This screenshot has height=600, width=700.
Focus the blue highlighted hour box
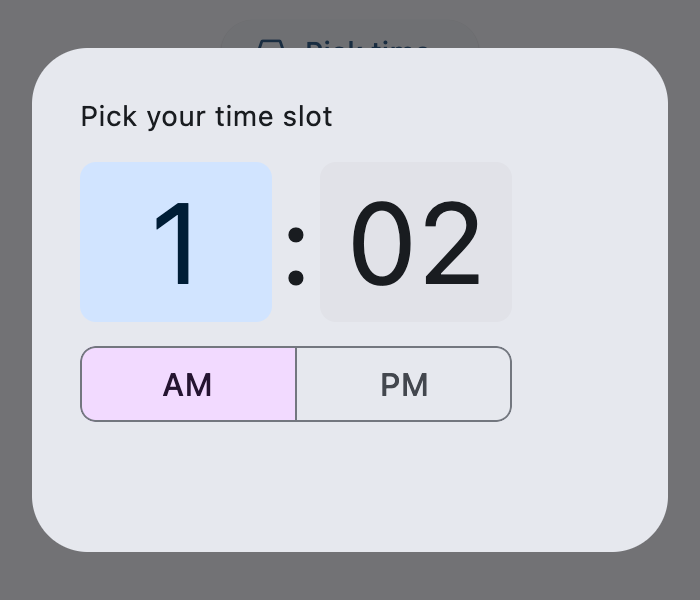click(176, 242)
